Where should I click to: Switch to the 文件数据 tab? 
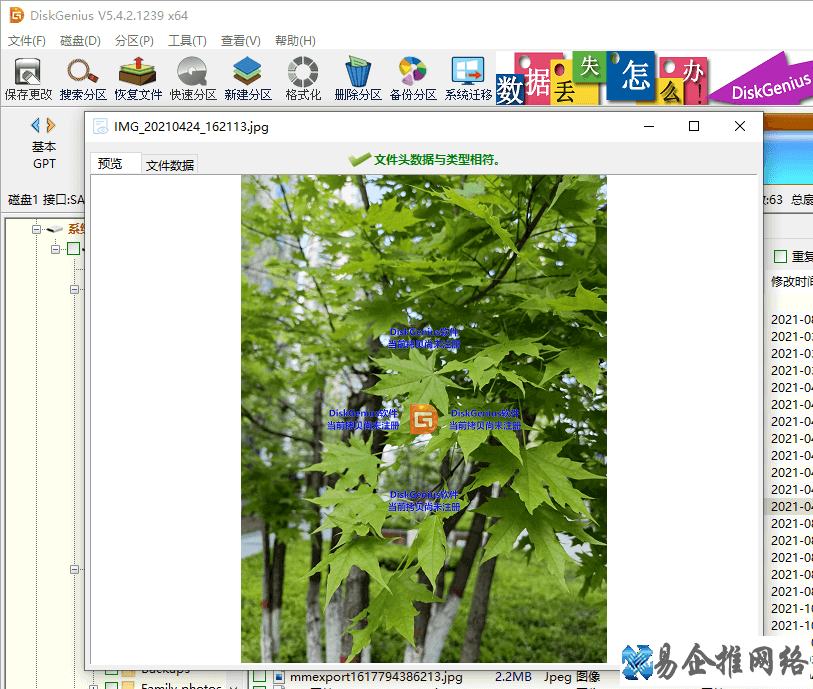click(x=170, y=165)
